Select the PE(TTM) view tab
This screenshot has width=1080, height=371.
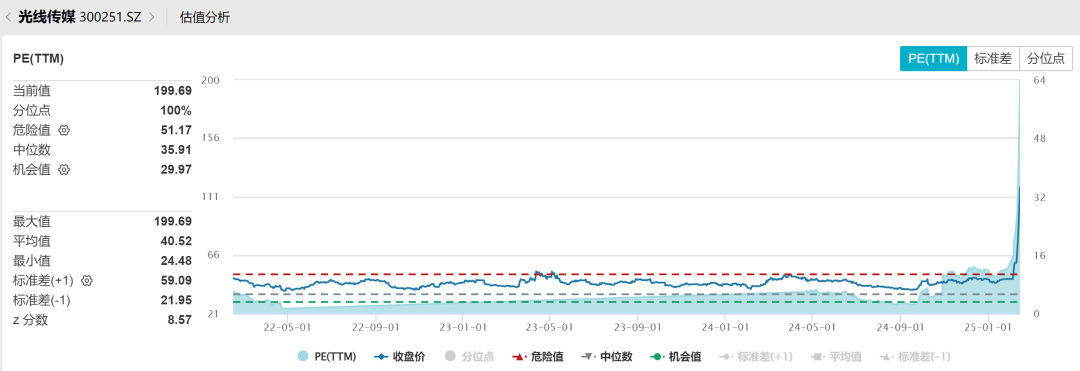coord(933,59)
